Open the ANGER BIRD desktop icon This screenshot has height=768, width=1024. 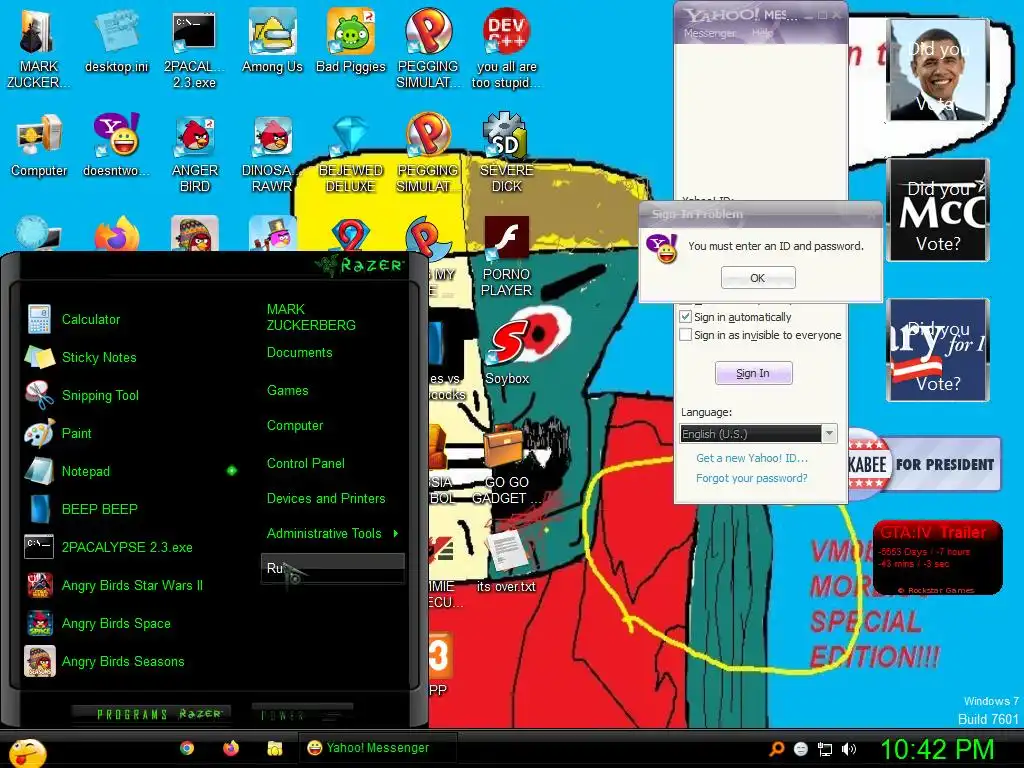pos(195,153)
